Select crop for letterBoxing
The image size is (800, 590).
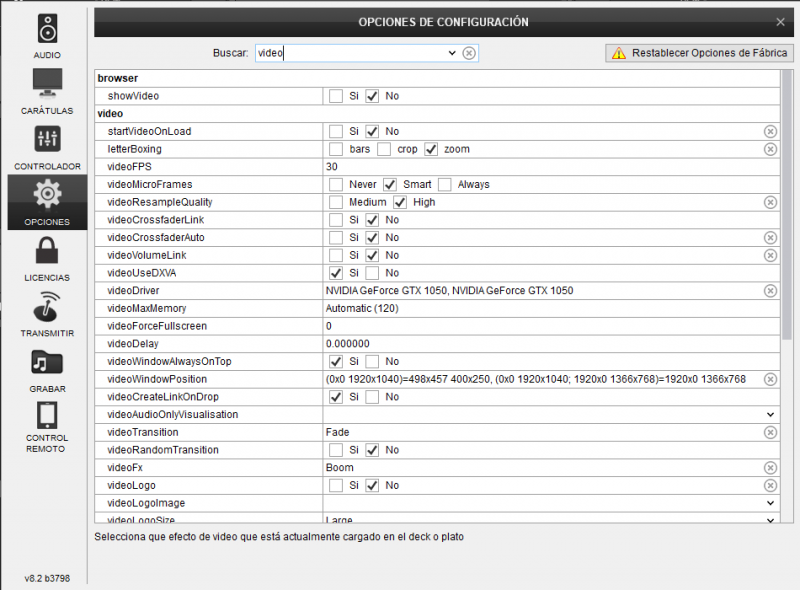pos(384,149)
